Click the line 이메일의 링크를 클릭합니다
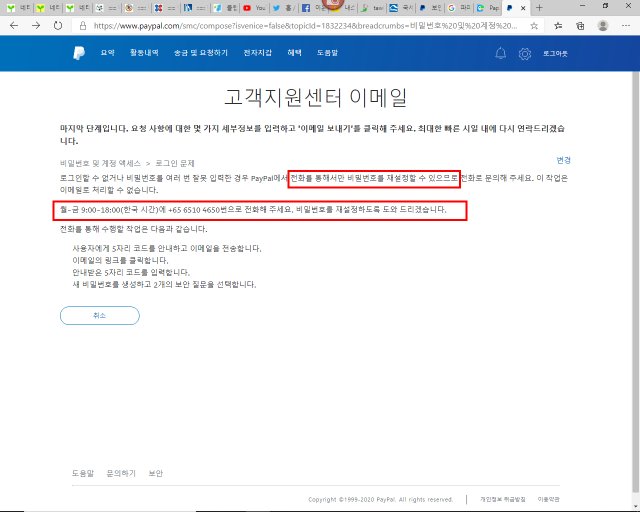The image size is (640, 512). click(x=120, y=260)
